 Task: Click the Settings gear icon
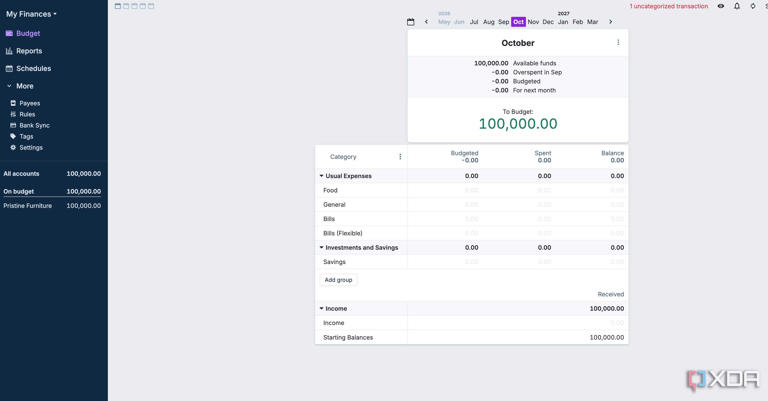[13, 147]
